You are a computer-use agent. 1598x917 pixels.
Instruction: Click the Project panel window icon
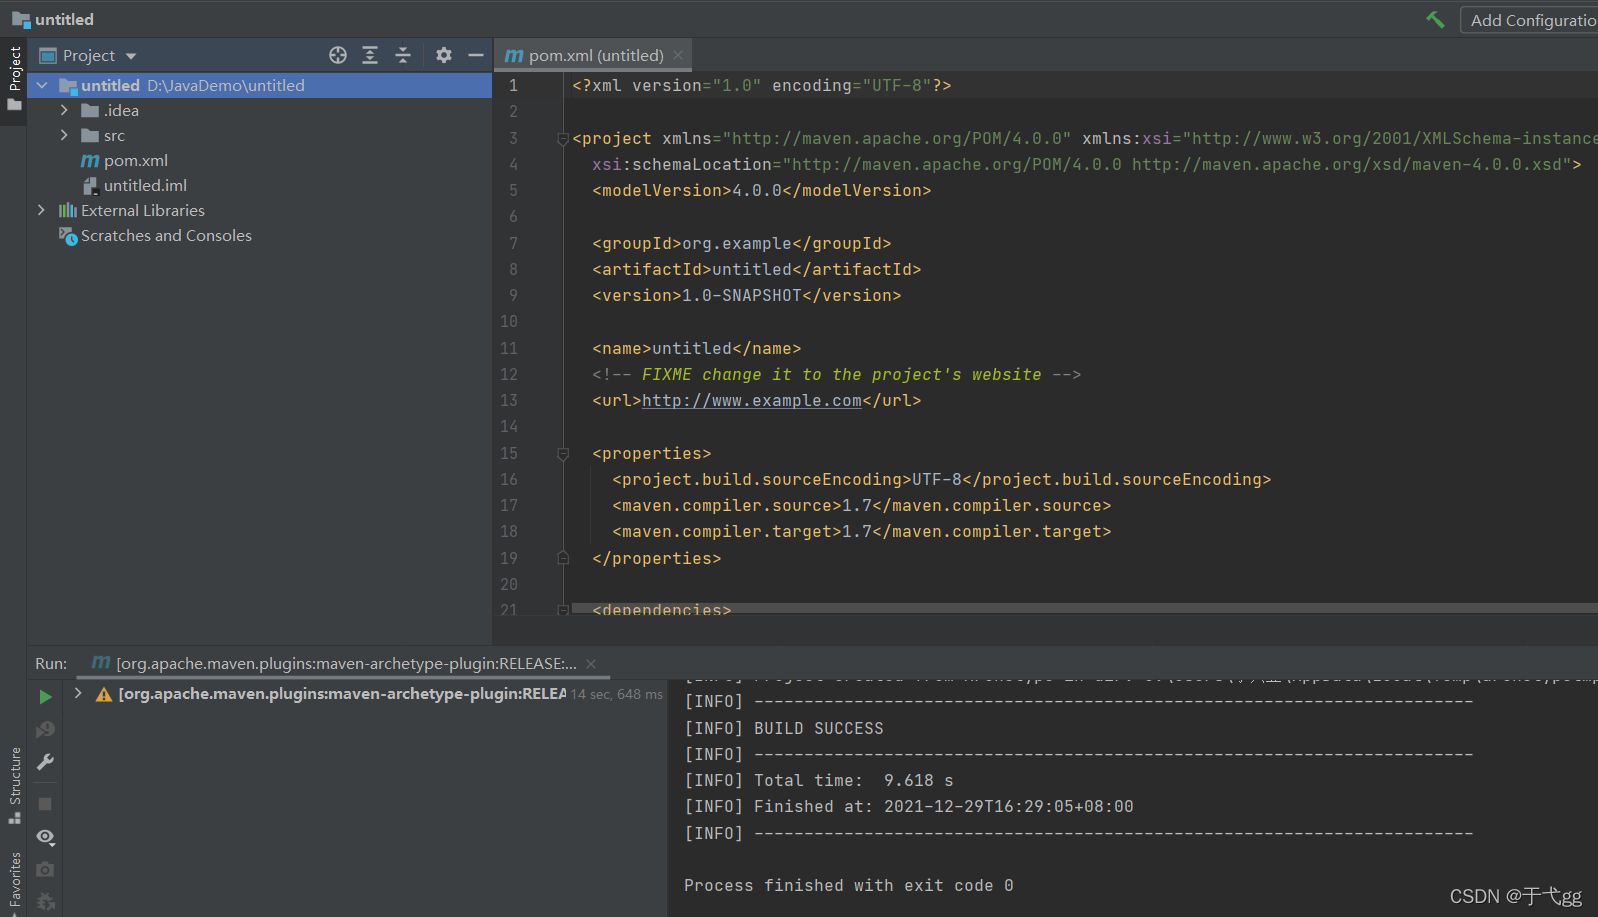coord(48,56)
